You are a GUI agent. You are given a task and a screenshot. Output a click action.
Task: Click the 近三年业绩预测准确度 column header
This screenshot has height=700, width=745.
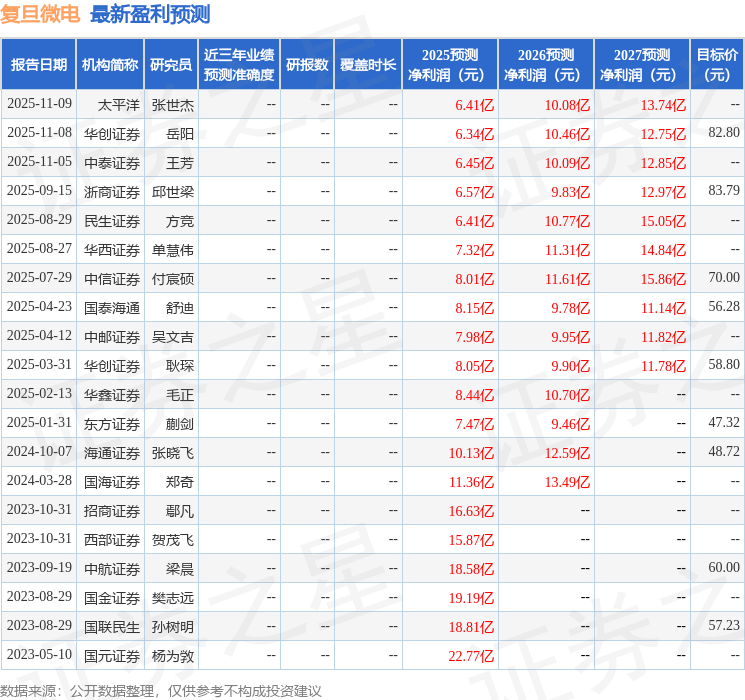point(239,65)
